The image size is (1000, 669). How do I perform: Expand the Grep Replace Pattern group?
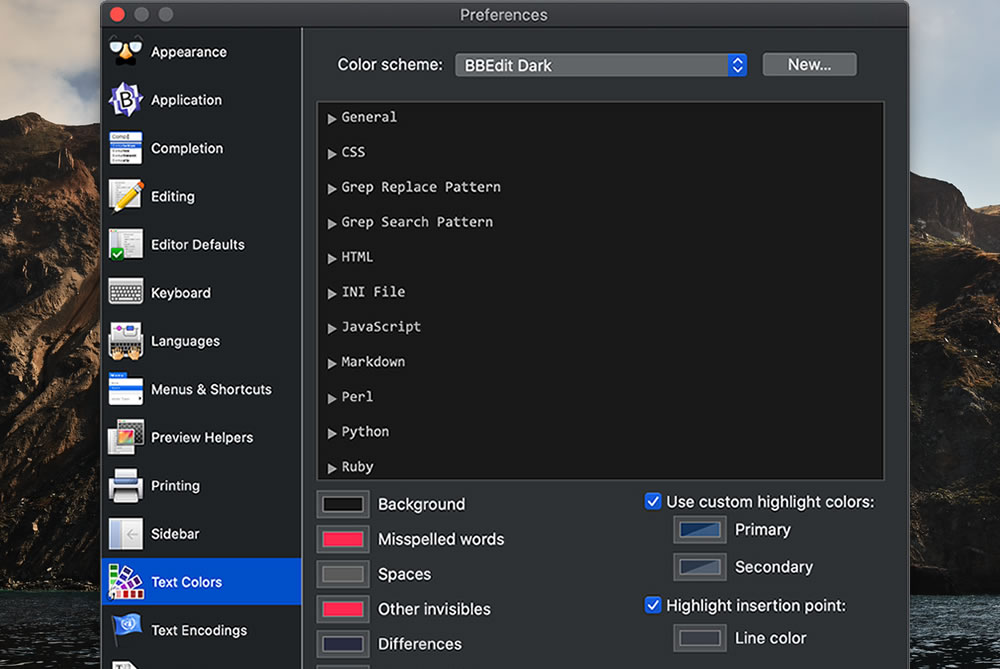coord(332,189)
